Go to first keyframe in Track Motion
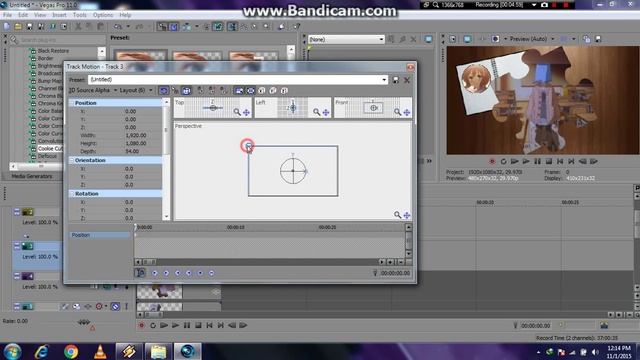Image resolution: width=640 pixels, height=360 pixels. [x=155, y=273]
